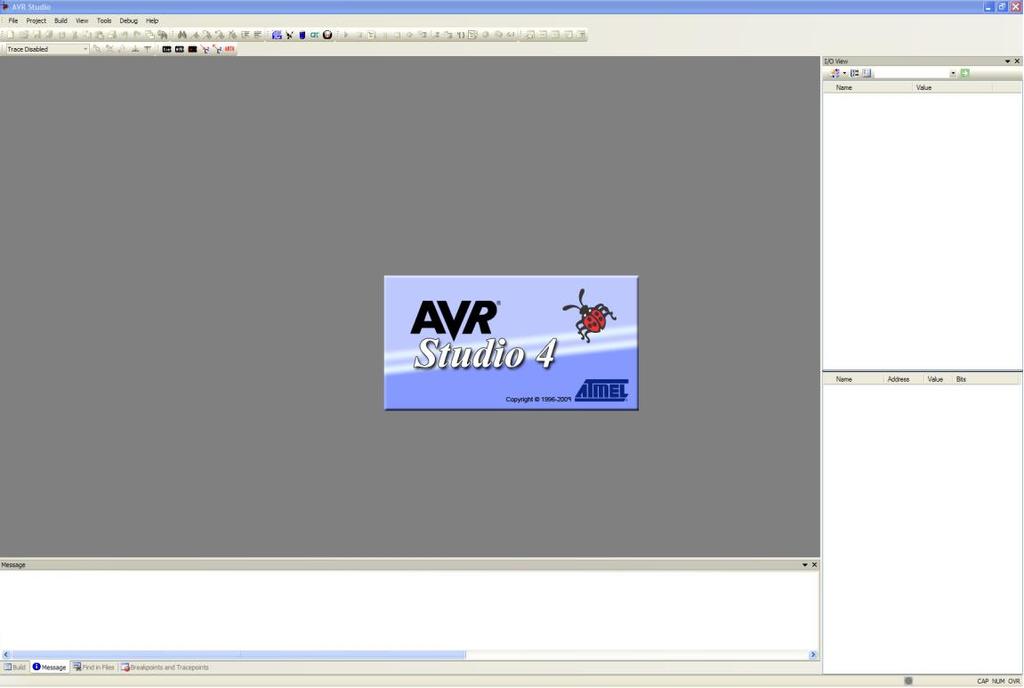The width and height of the screenshot is (1024, 688).
Task: Click the Name column header in lower bit list
Action: point(853,379)
